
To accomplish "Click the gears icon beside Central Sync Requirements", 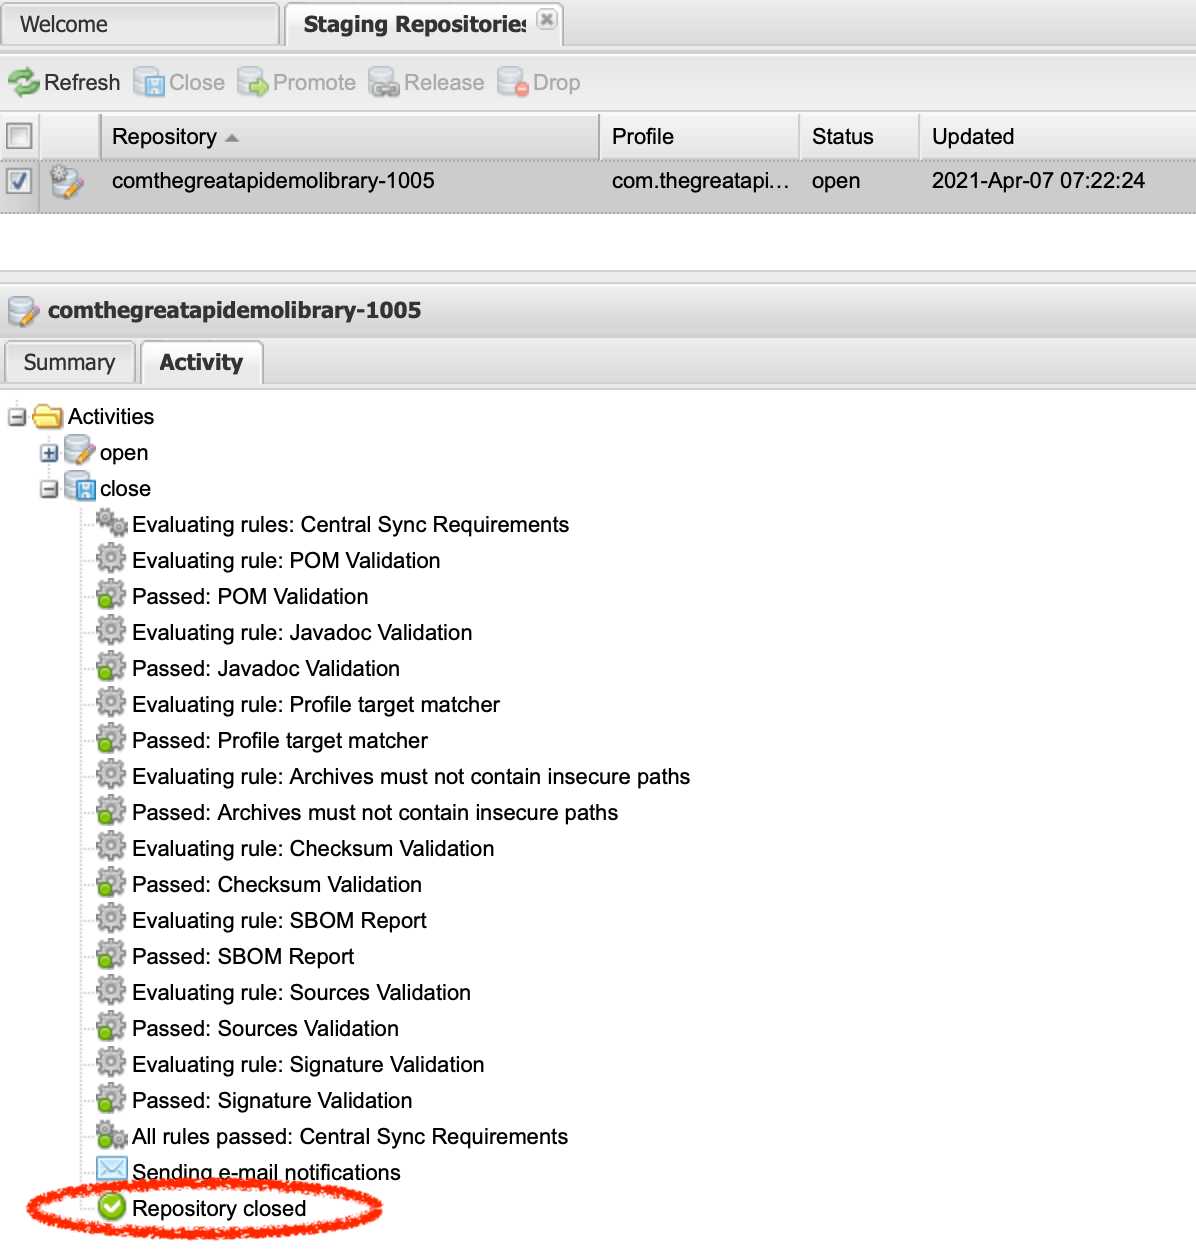I will (111, 522).
